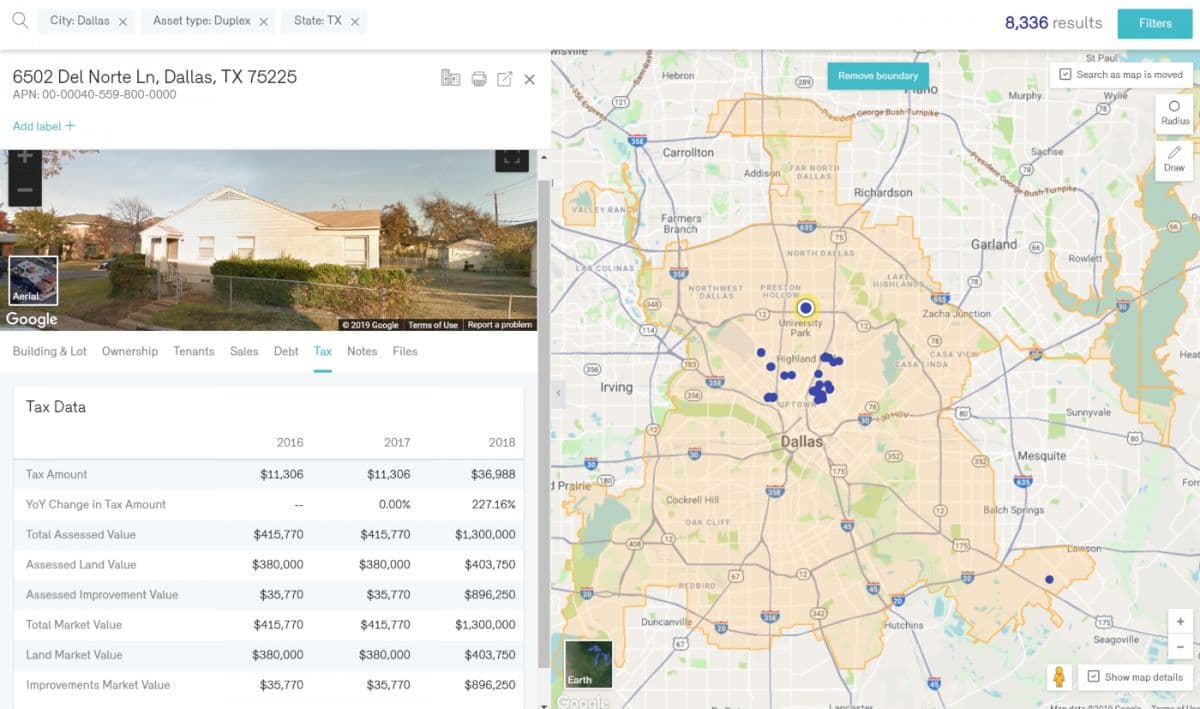Remove the City: Dallas filter chip
This screenshot has width=1200, height=709.
122,21
